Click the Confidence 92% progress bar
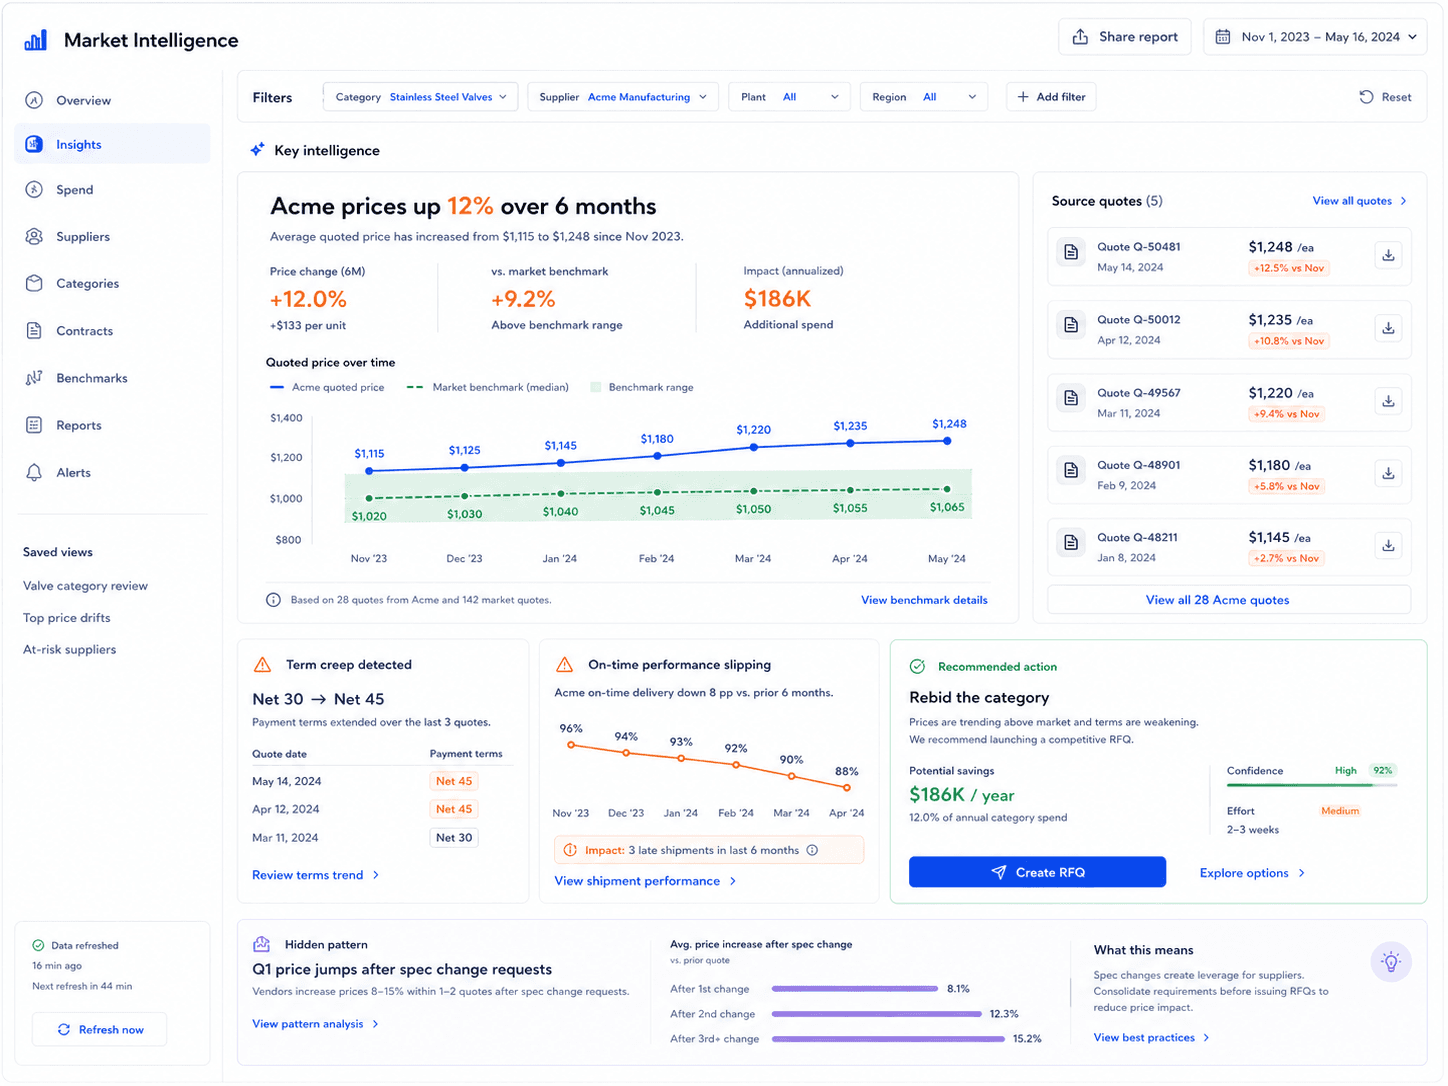 [1311, 786]
